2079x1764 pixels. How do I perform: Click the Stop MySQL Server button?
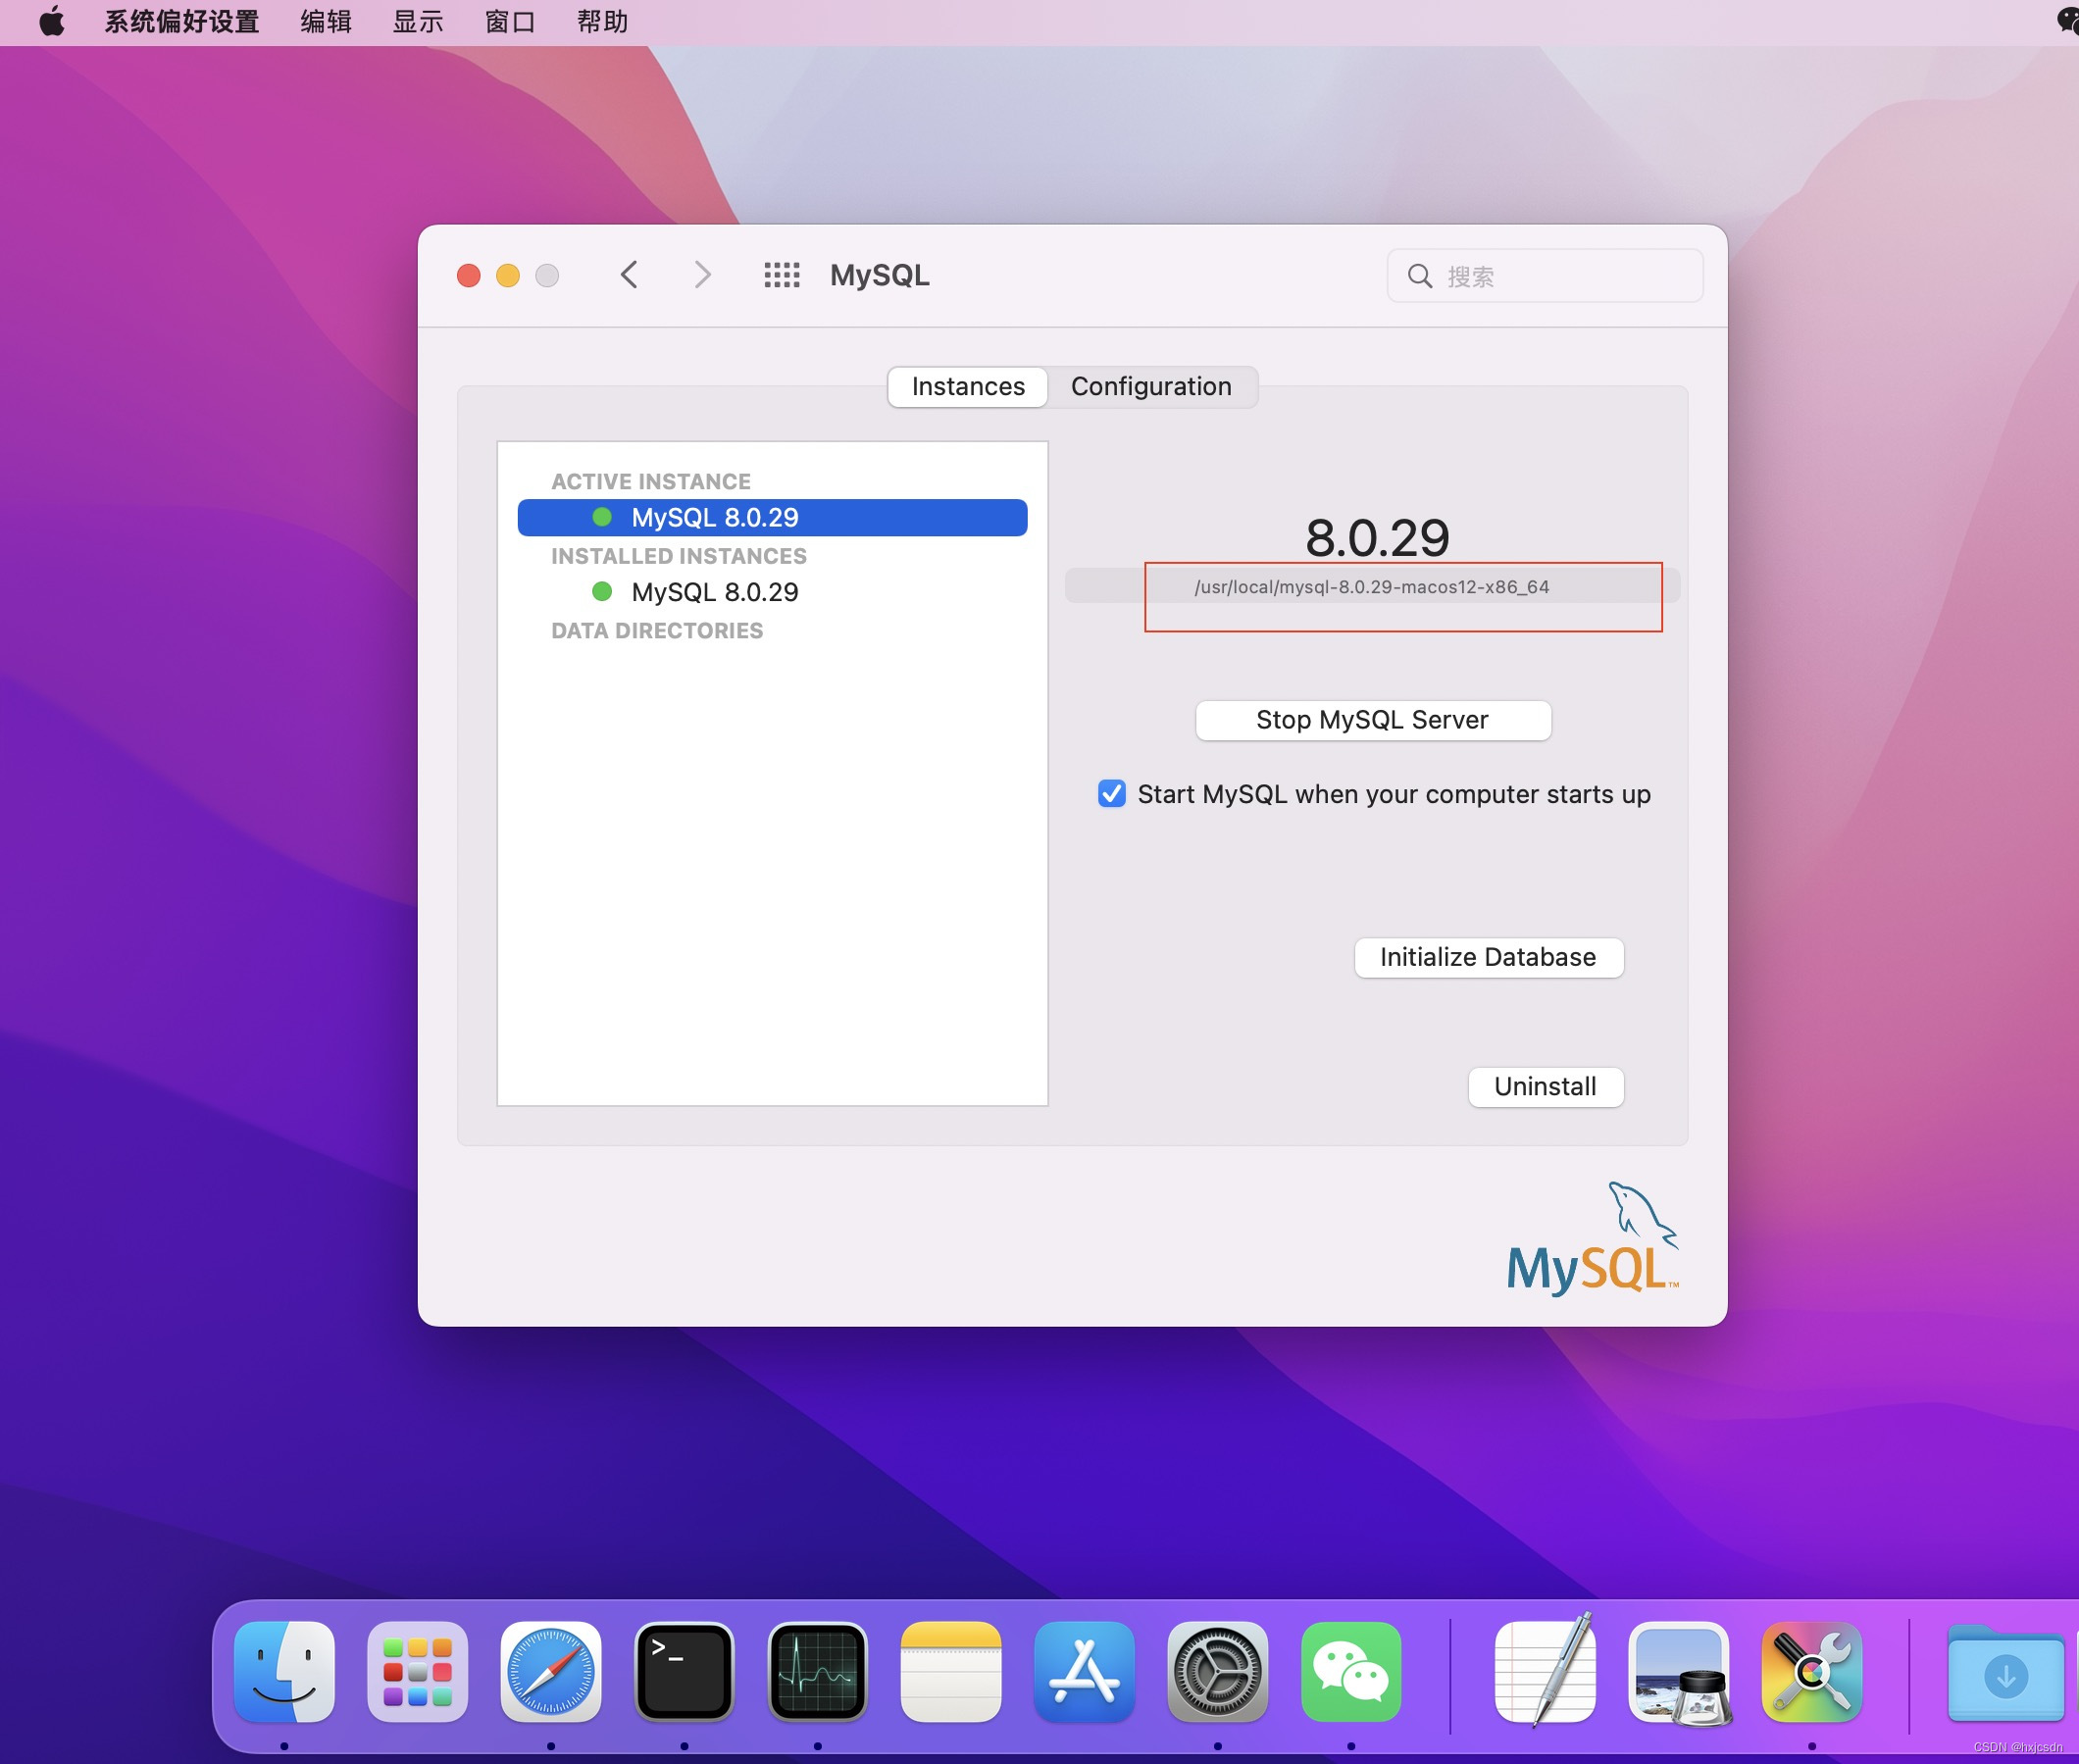pos(1371,720)
